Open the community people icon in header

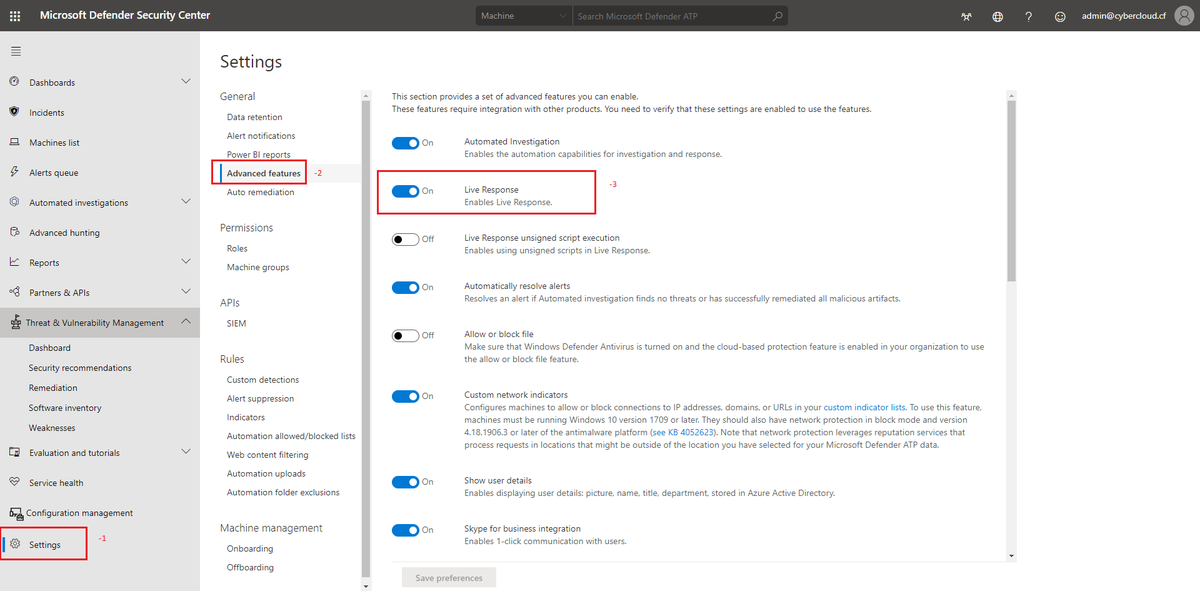966,17
